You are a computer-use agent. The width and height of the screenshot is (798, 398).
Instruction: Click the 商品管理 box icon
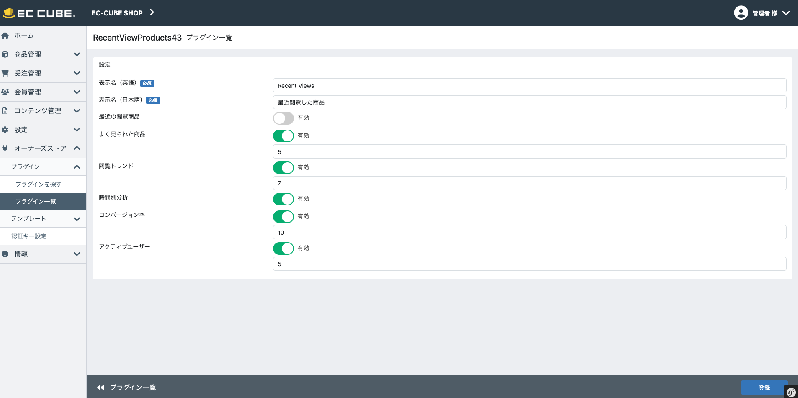[5, 54]
